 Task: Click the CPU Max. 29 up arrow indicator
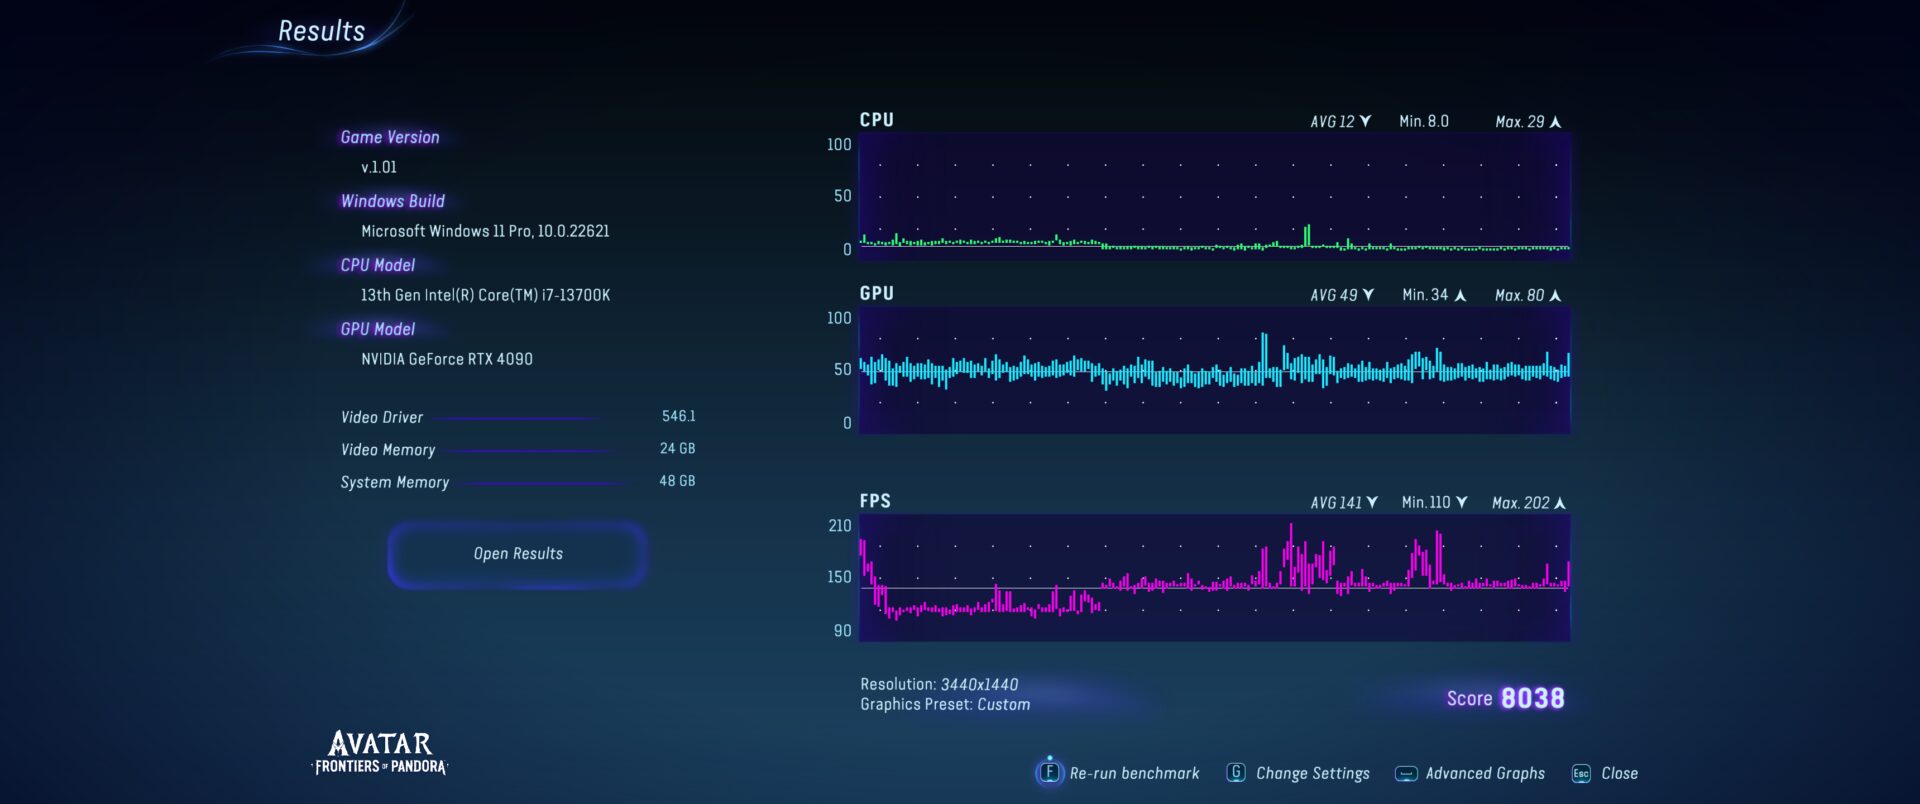tap(1555, 121)
